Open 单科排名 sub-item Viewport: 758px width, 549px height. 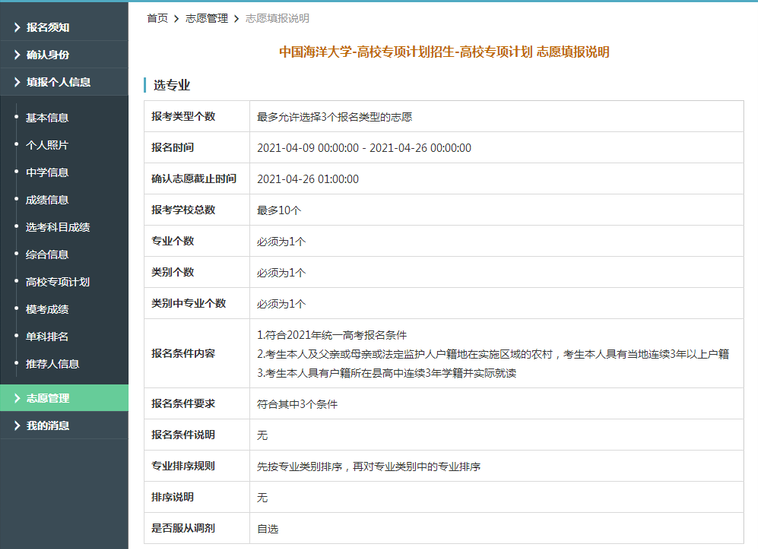tap(47, 337)
